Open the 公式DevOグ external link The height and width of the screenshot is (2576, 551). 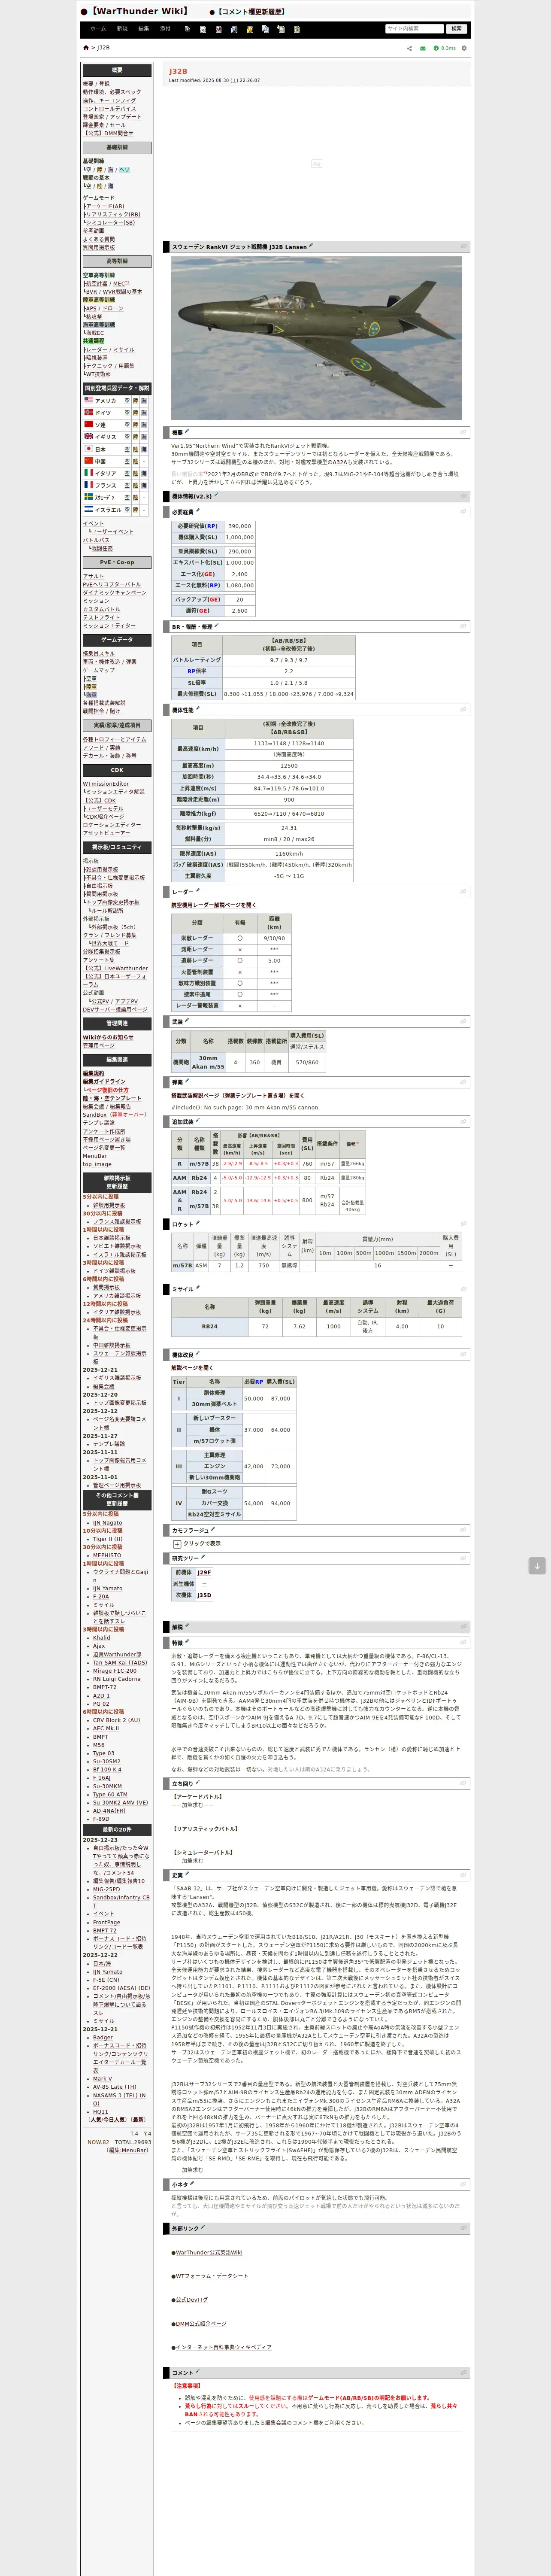pyautogui.click(x=192, y=2300)
